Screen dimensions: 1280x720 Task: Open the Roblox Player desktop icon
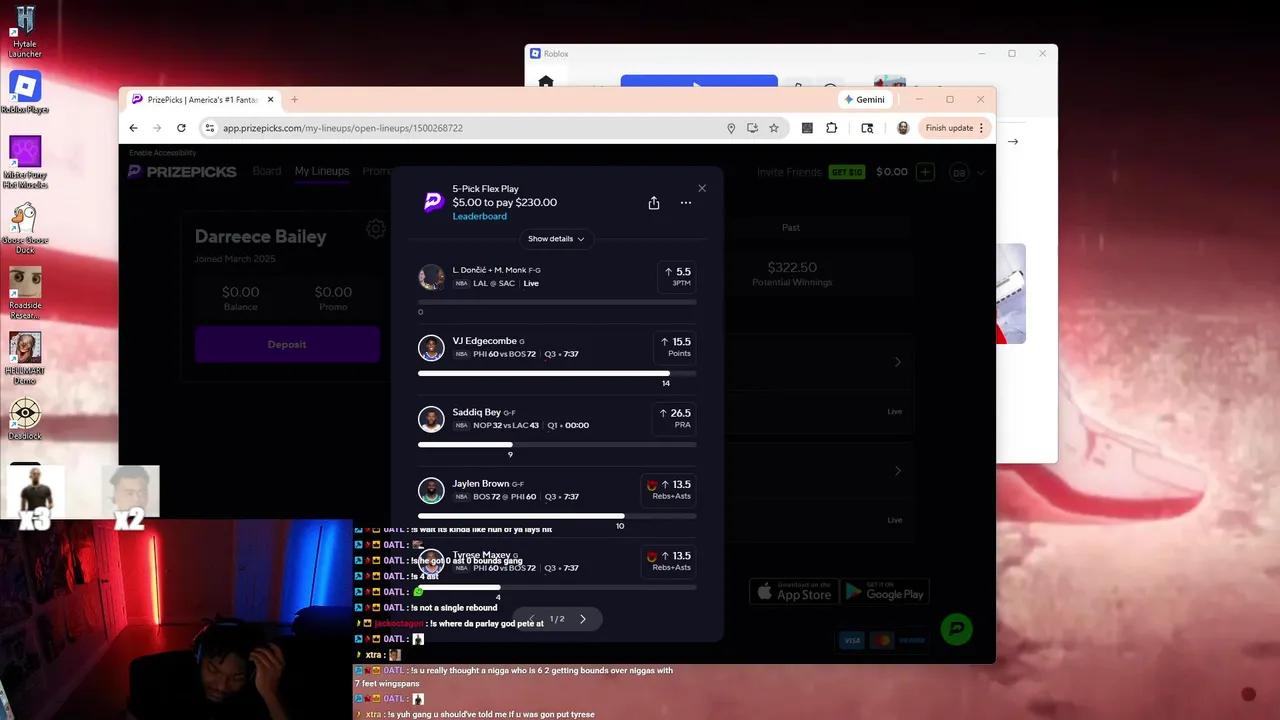pyautogui.click(x=25, y=92)
